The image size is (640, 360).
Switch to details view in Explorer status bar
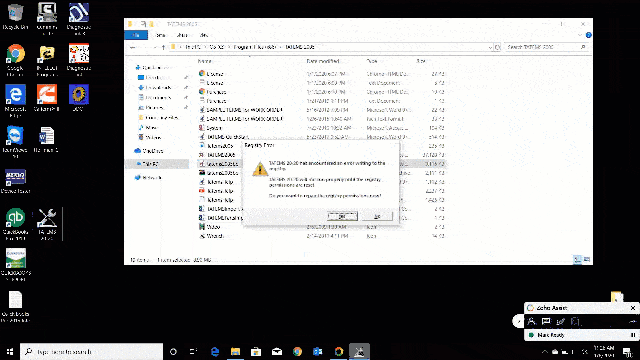(578, 260)
